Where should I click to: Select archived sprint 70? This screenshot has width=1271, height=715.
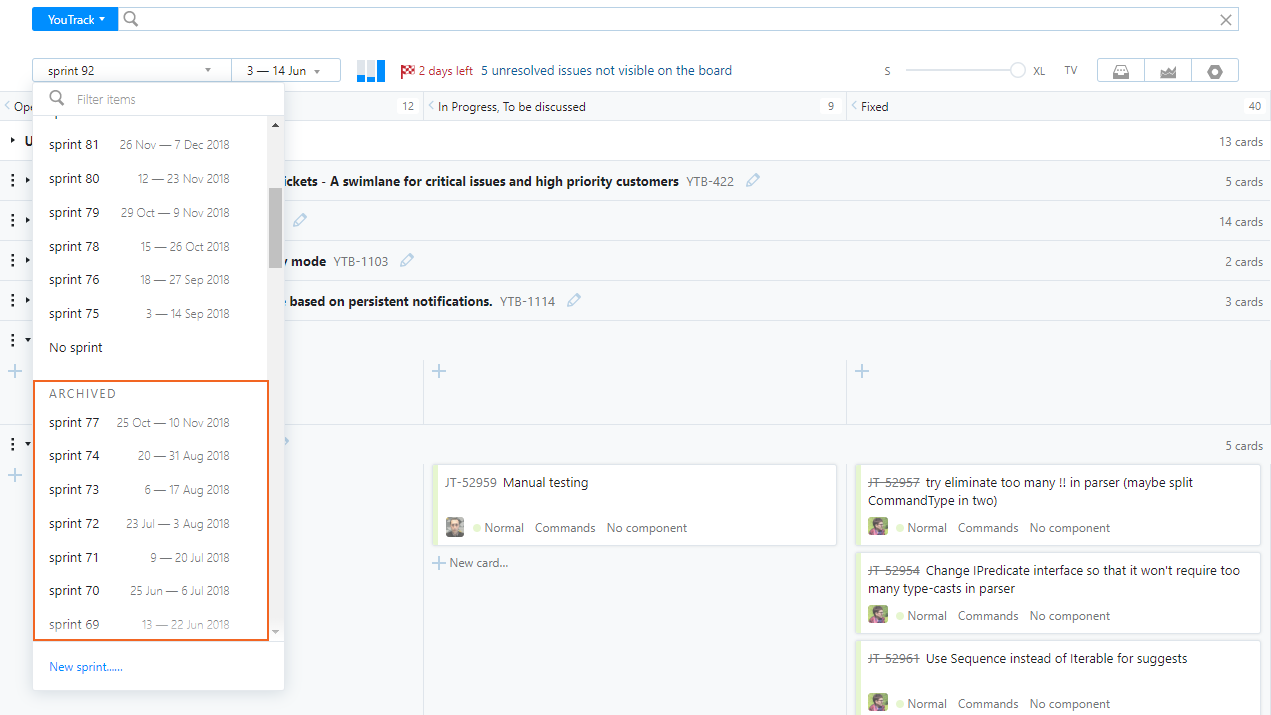point(150,591)
